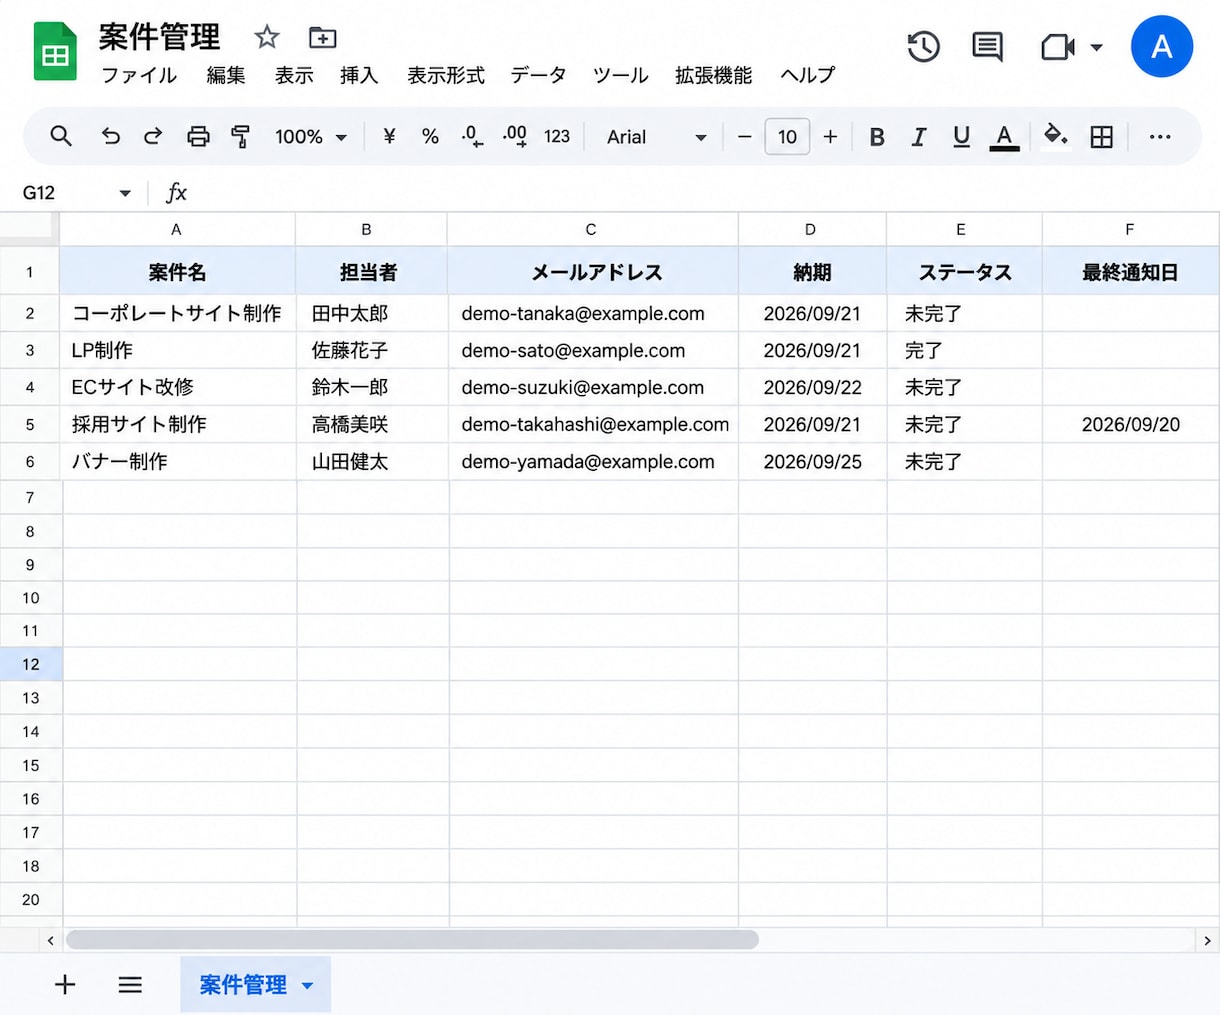Select column C header
The width and height of the screenshot is (1220, 1015).
tap(592, 229)
